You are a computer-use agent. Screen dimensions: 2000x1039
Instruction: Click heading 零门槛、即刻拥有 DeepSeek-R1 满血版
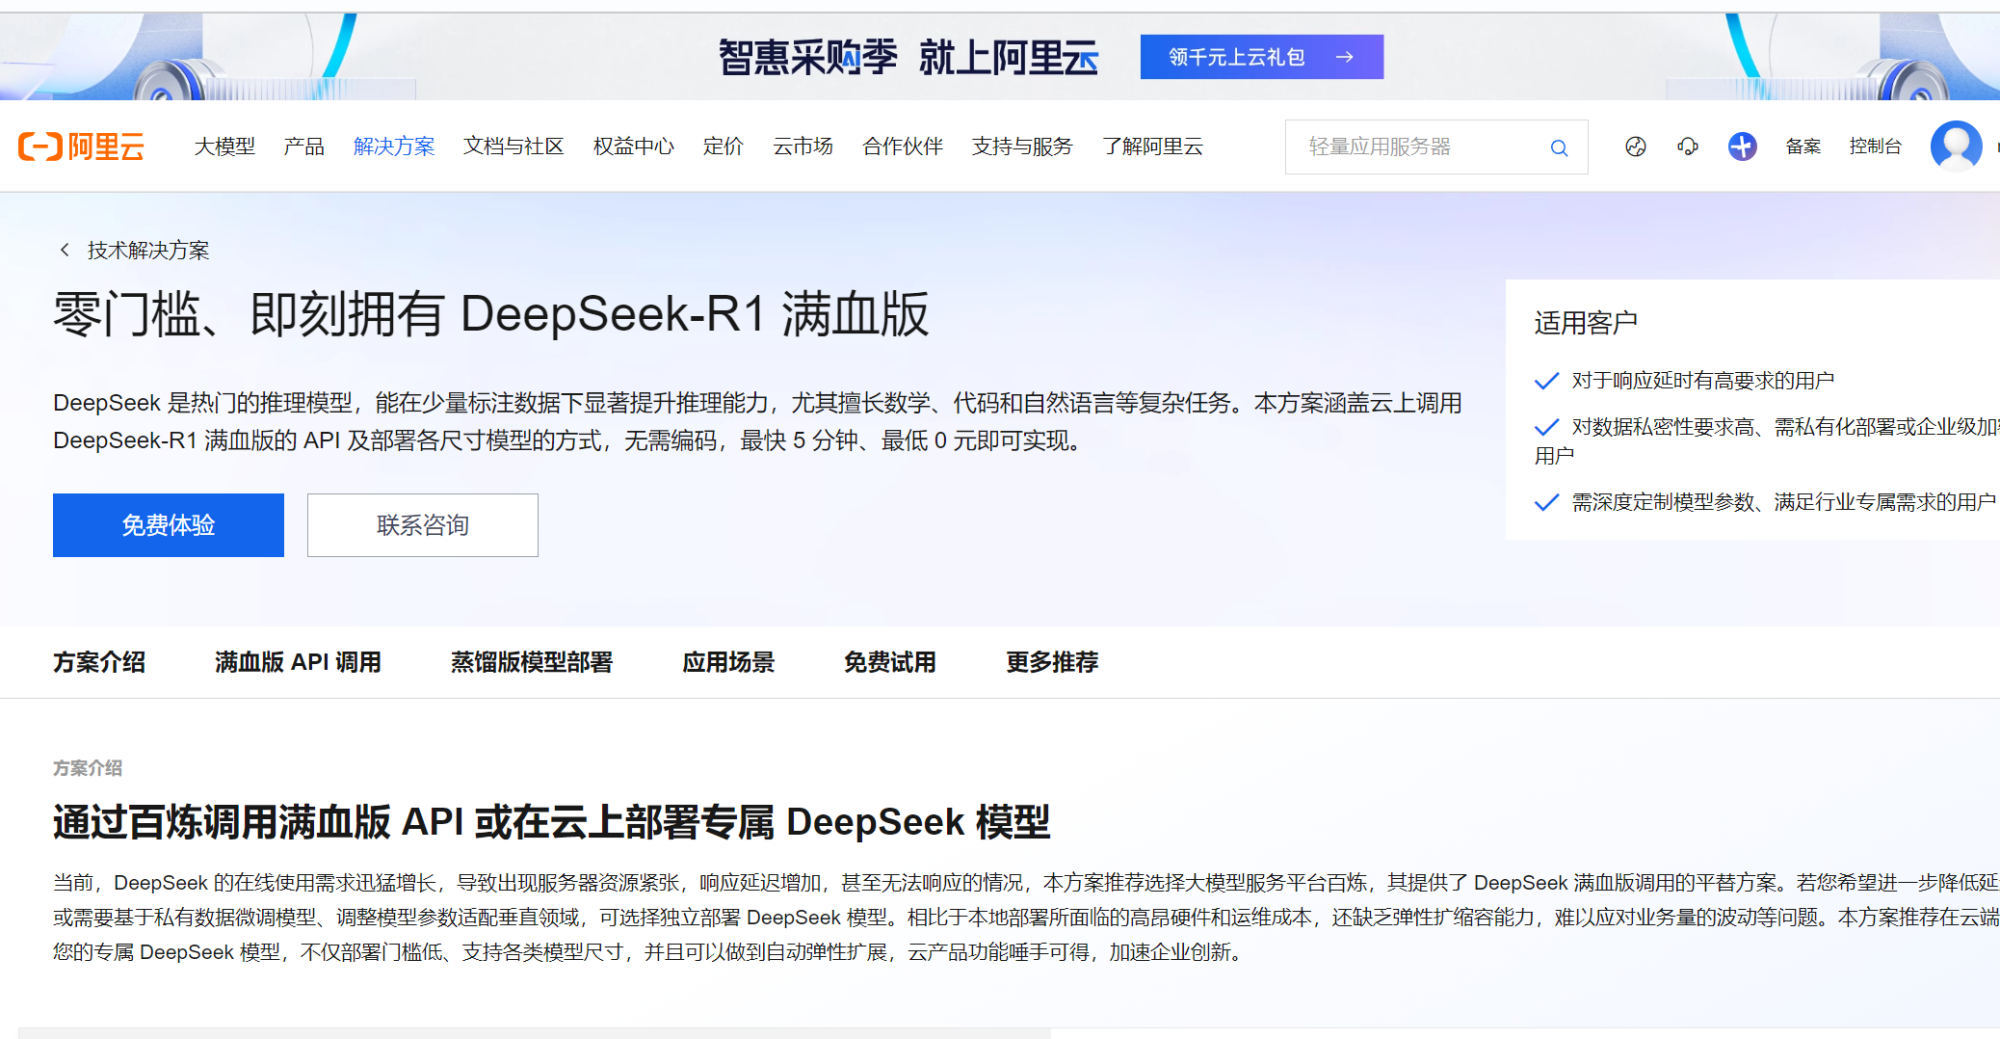491,314
